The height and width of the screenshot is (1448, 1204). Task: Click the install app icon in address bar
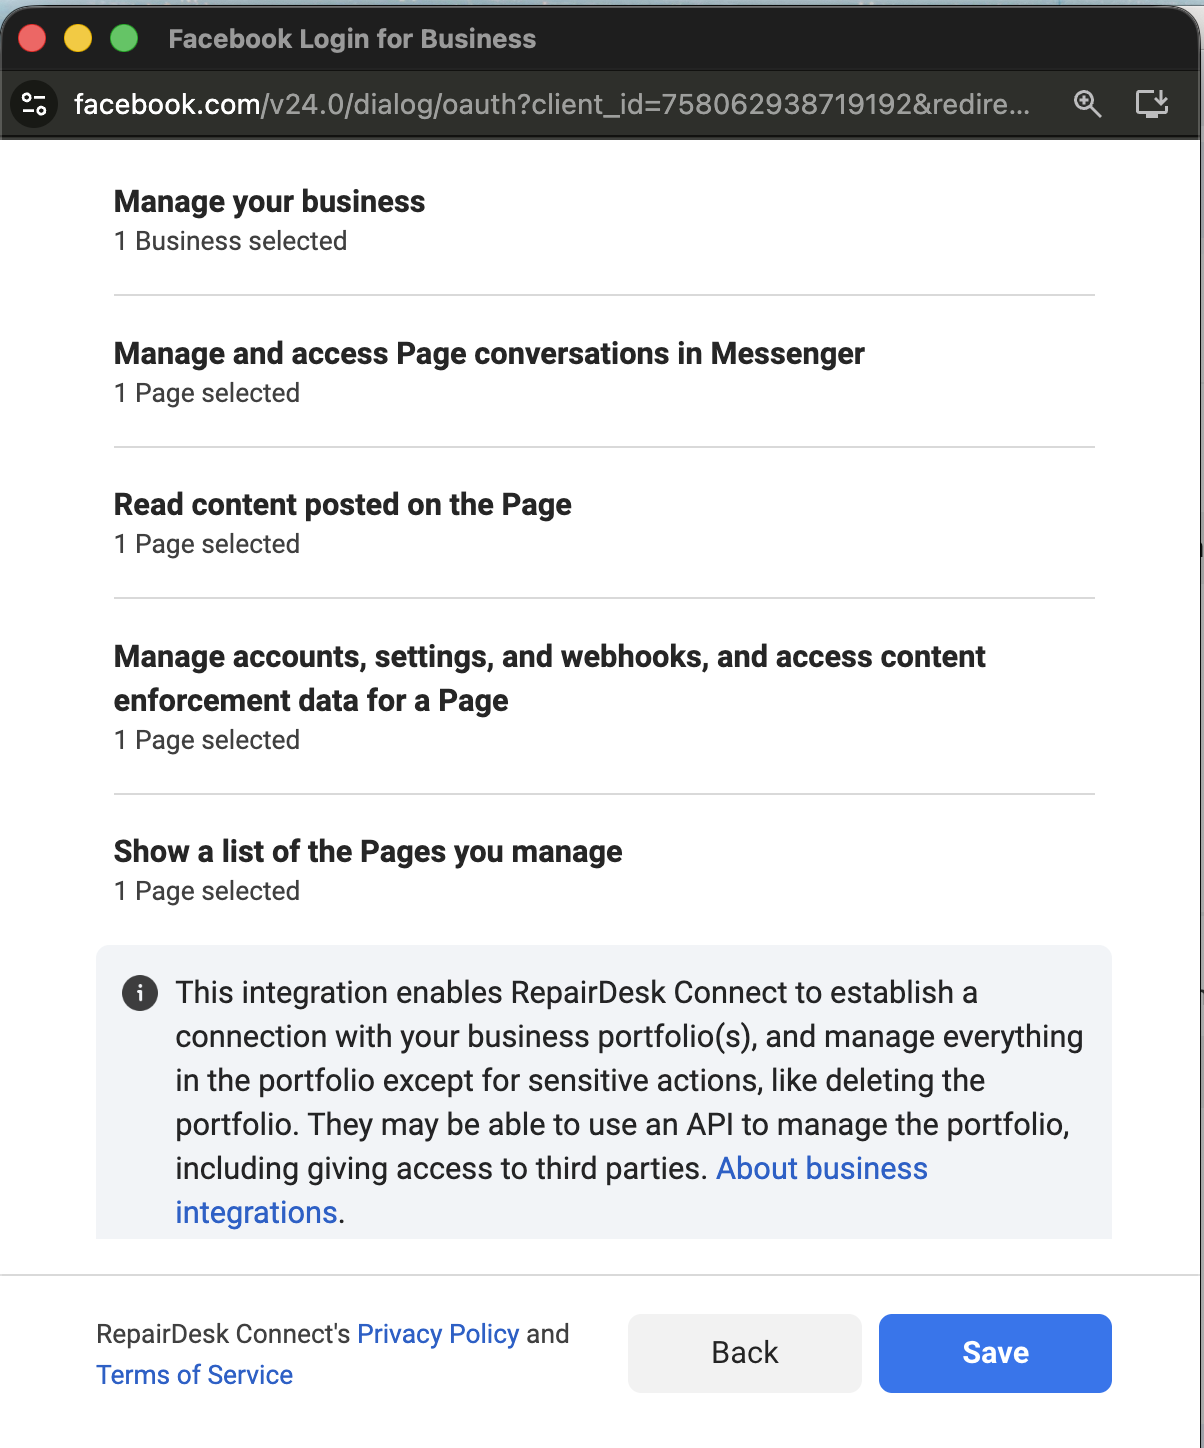1152,104
